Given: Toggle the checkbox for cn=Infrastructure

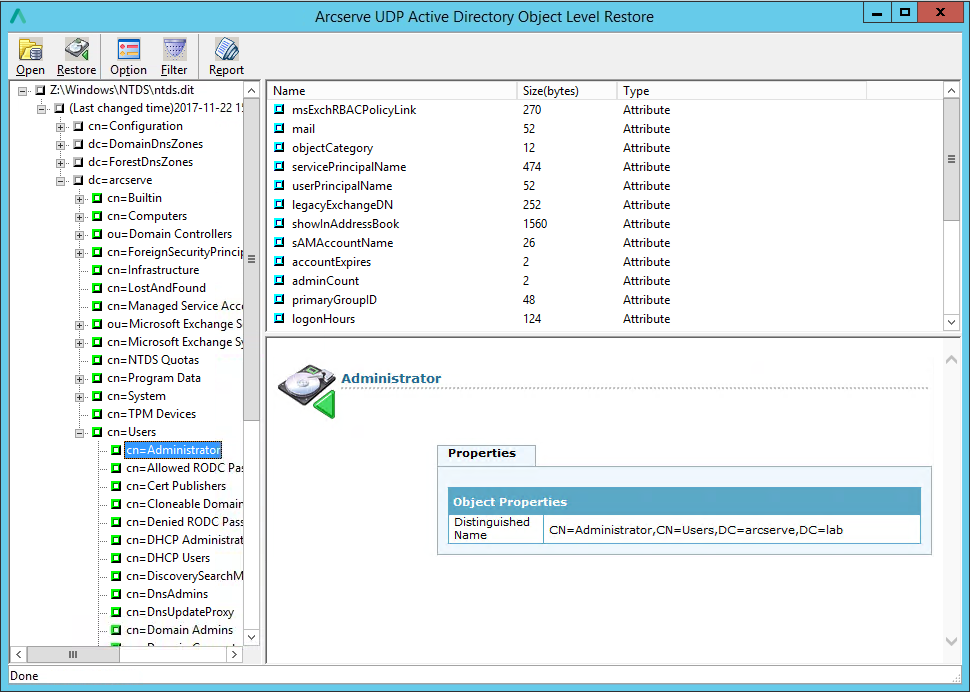Looking at the screenshot, I should tap(97, 270).
